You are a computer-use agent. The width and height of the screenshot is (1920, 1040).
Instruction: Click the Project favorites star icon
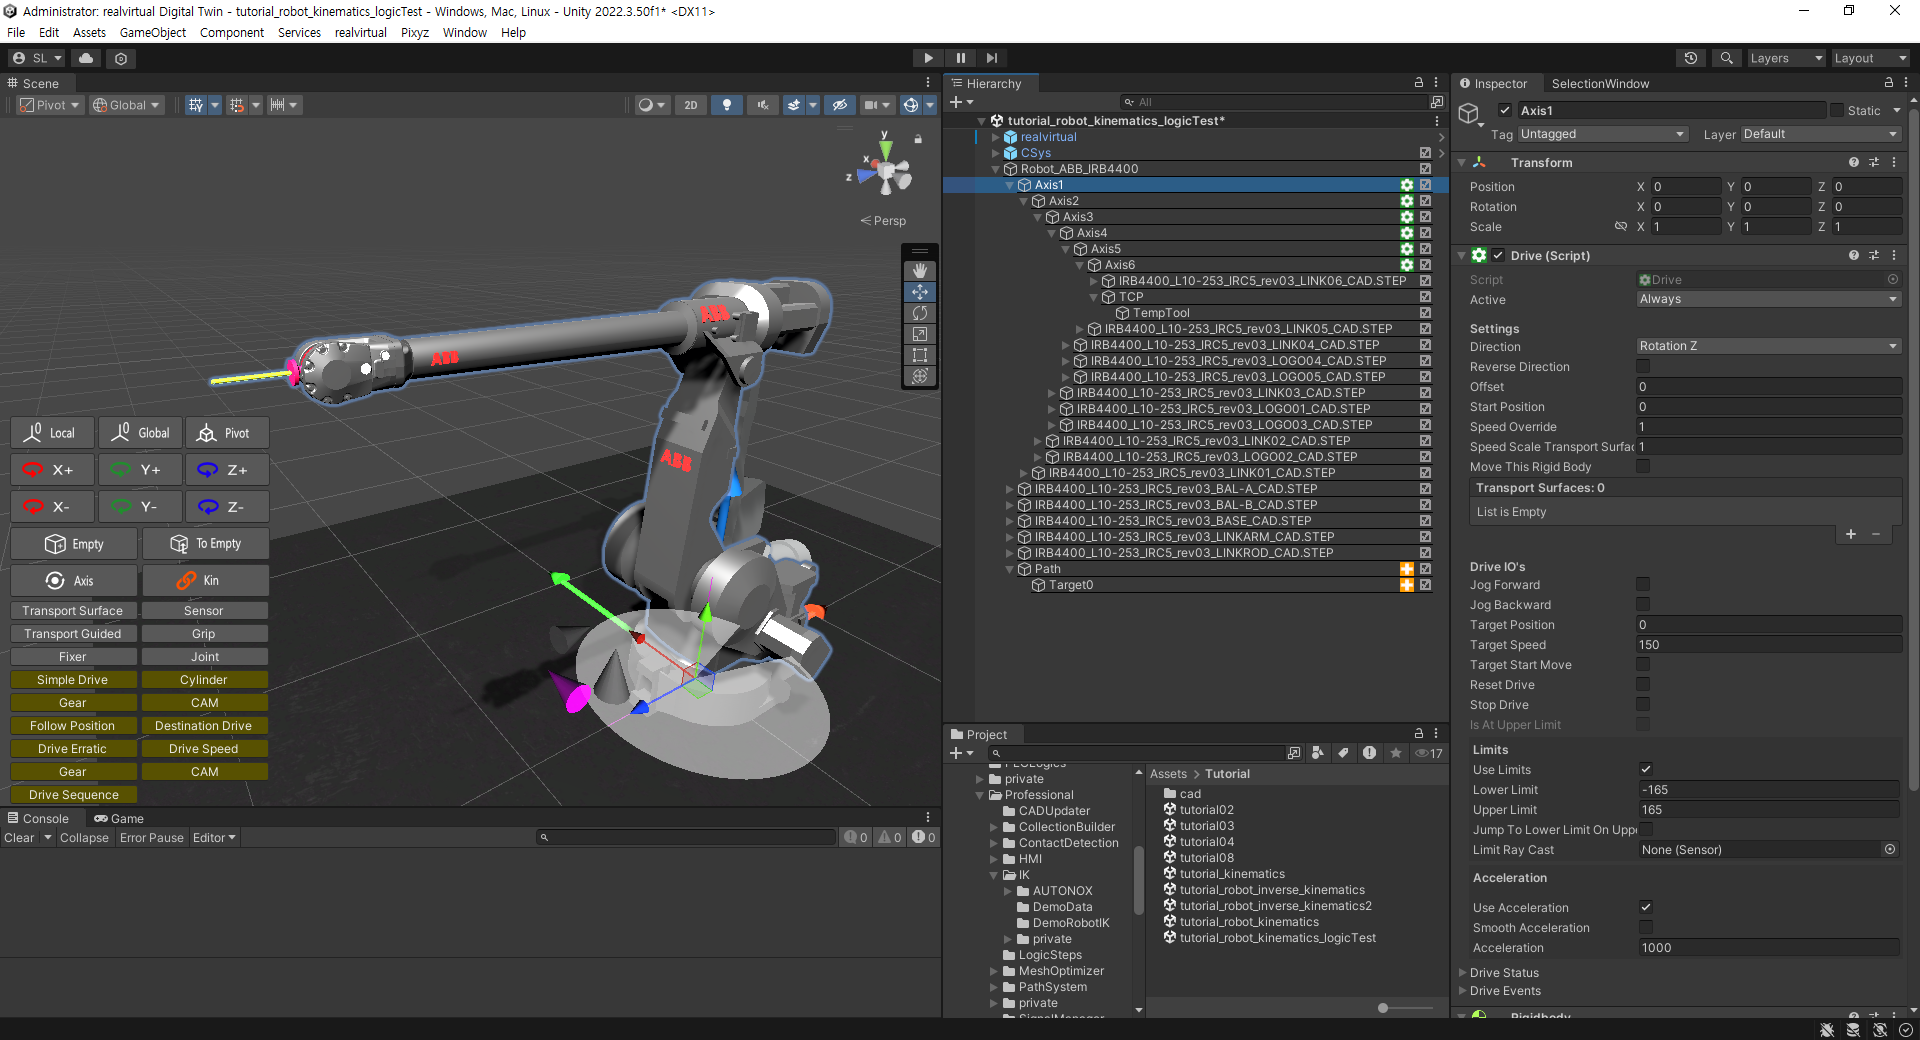pos(1396,753)
